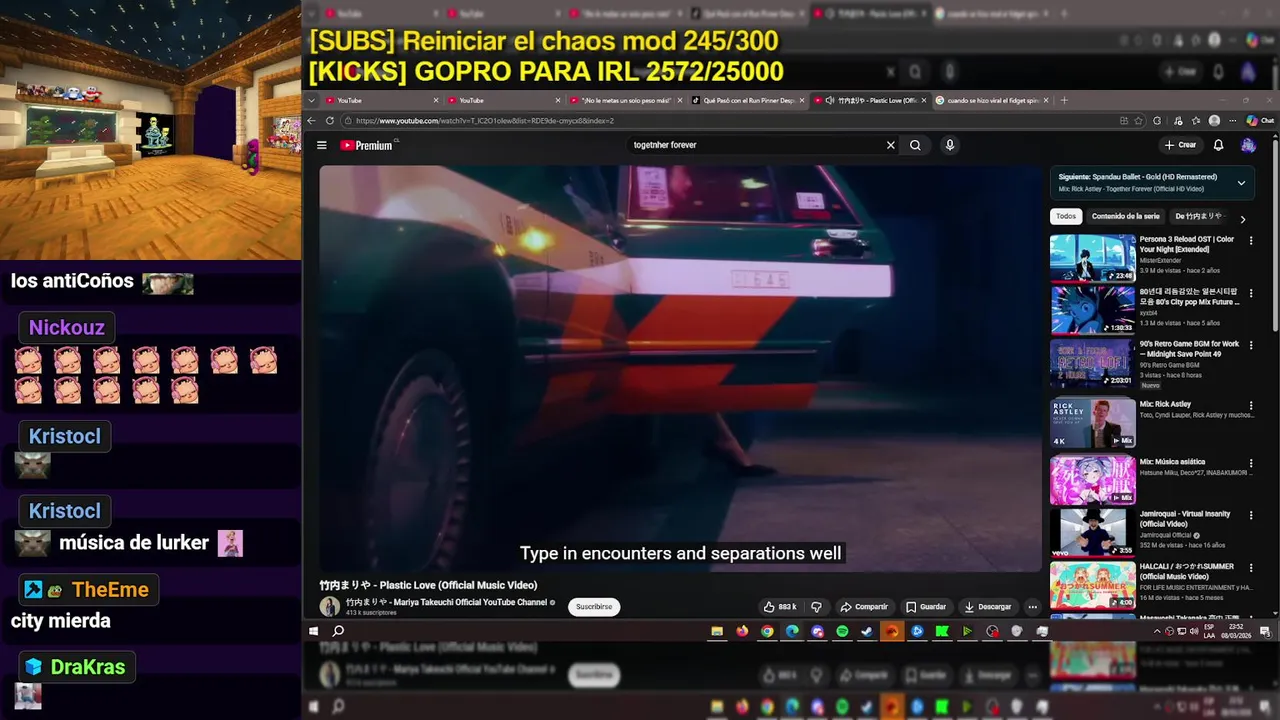1280x720 pixels.
Task: Select the 'Todos' filter chip
Action: (x=1066, y=216)
